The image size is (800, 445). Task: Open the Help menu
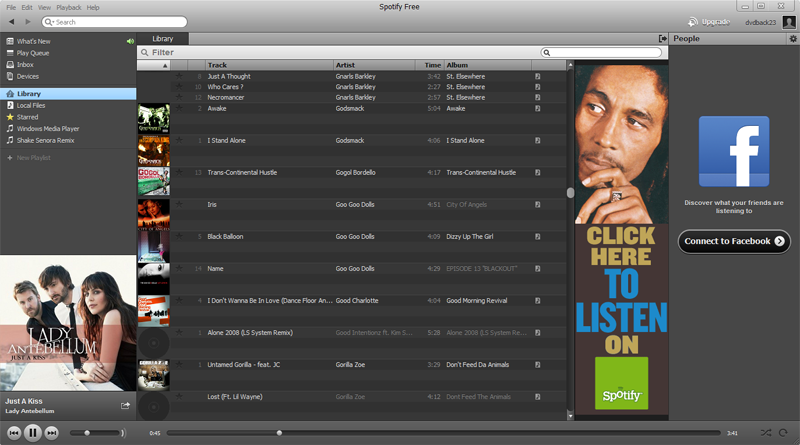tap(93, 8)
